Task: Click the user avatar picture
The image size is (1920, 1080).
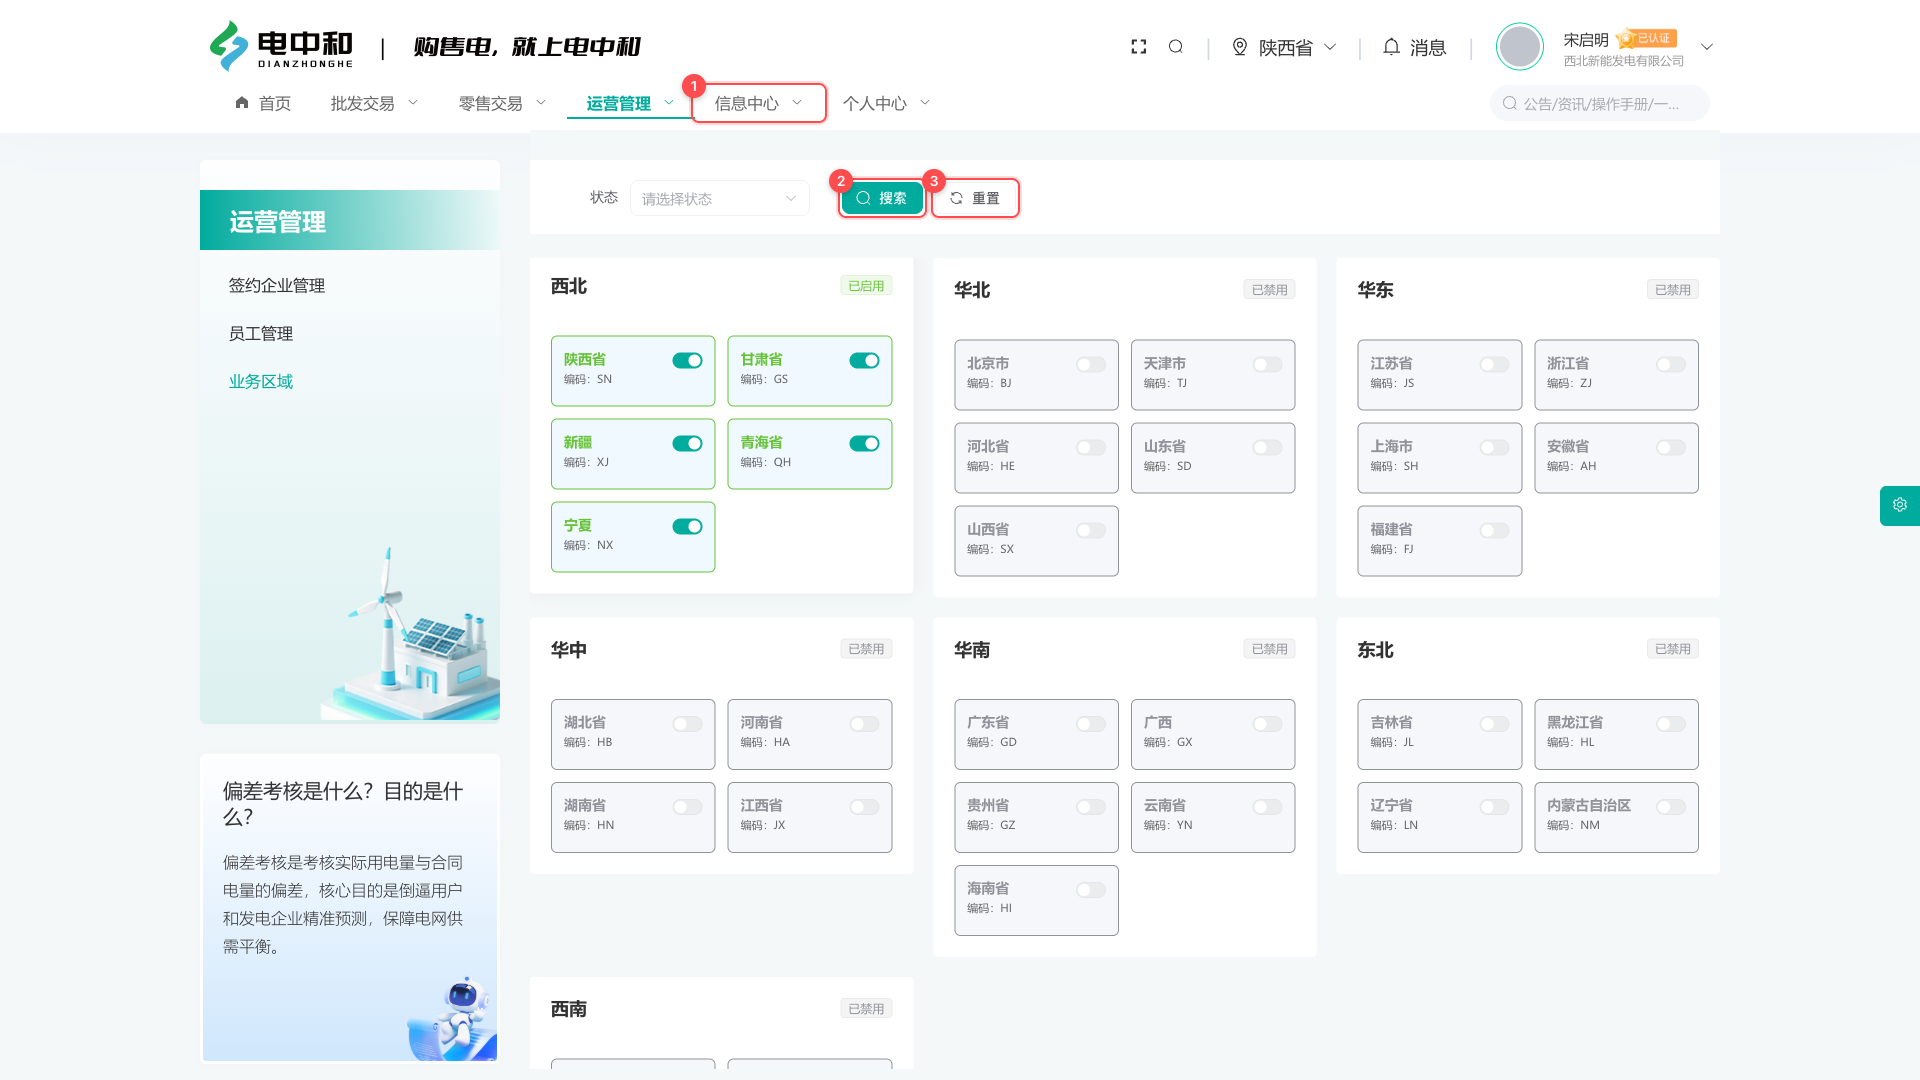Action: pyautogui.click(x=1520, y=47)
